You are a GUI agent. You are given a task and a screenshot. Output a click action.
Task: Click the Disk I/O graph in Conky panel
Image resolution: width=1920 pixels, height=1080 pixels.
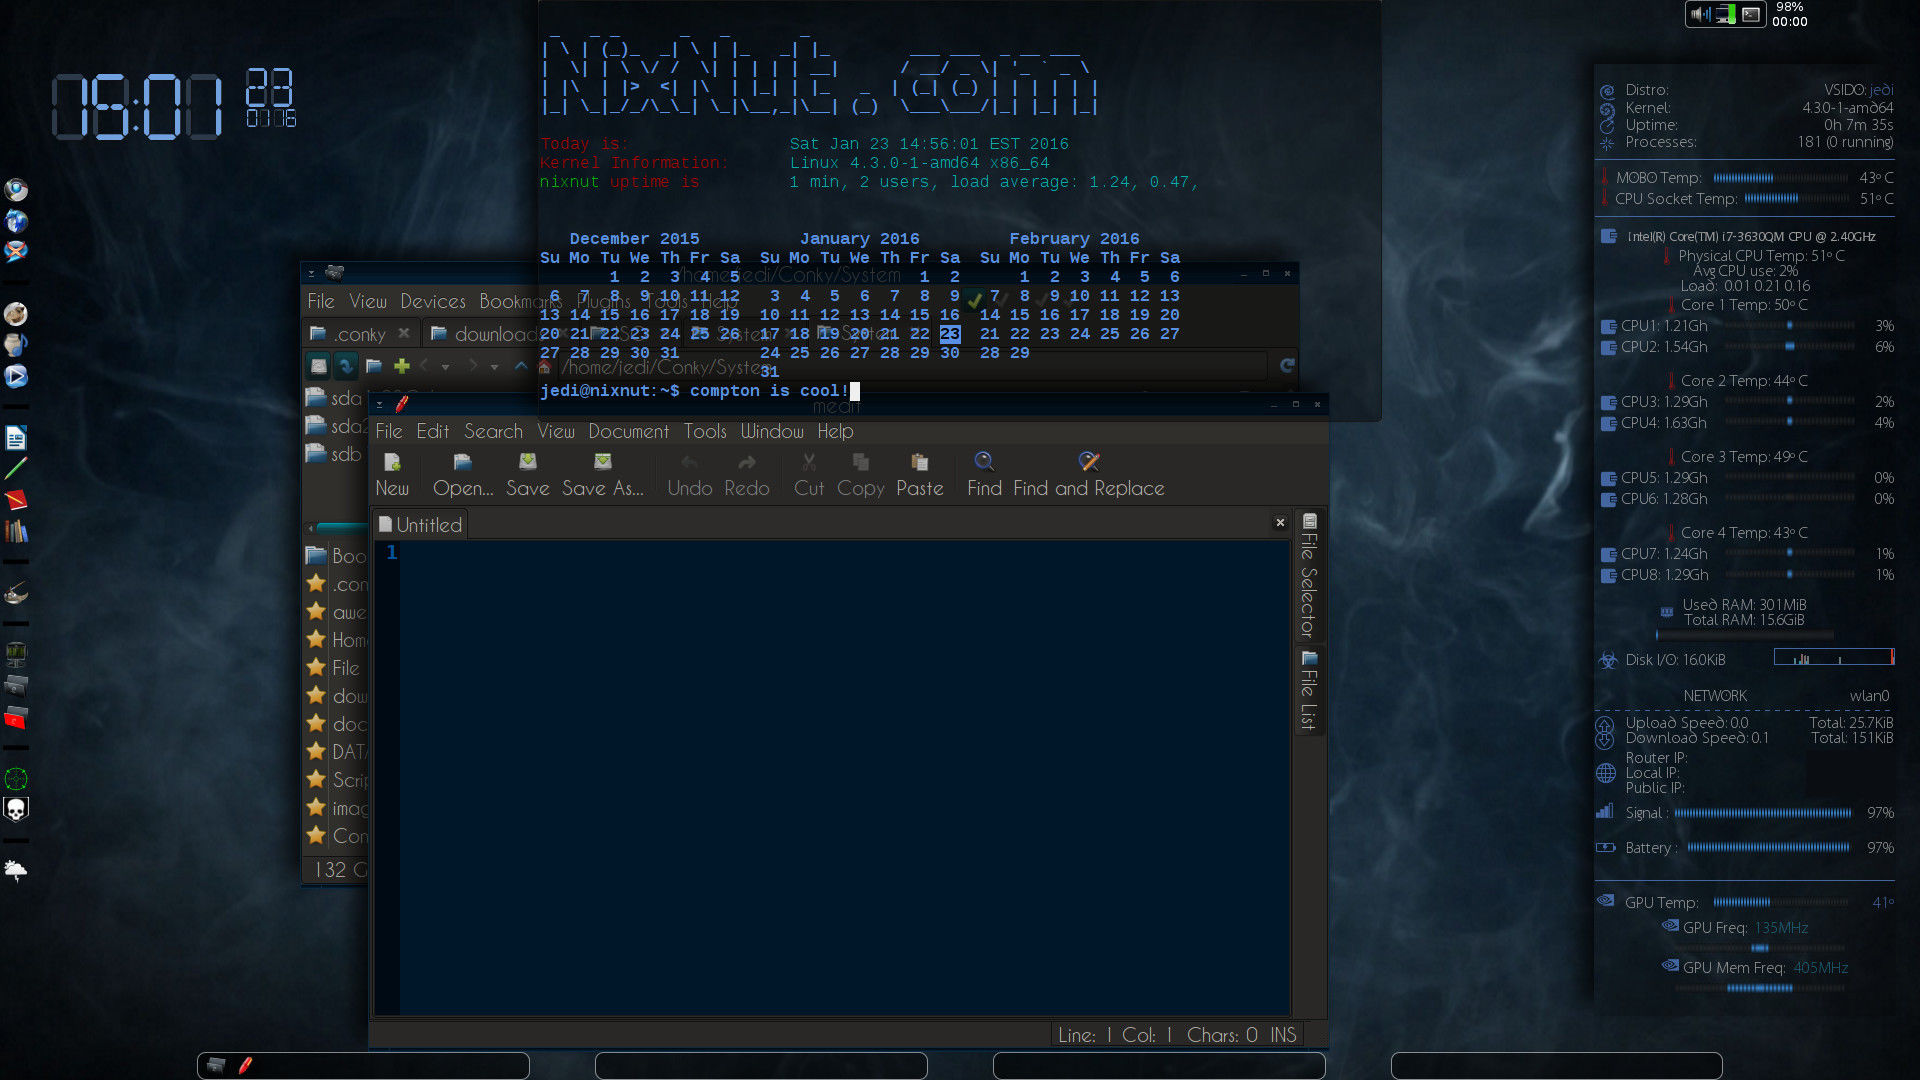1834,657
